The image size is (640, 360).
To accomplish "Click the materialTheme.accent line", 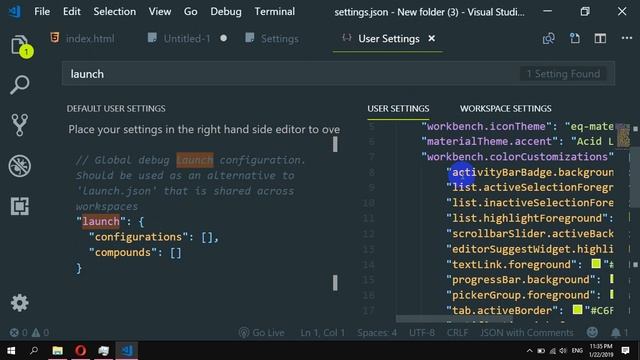I will pyautogui.click(x=518, y=142).
